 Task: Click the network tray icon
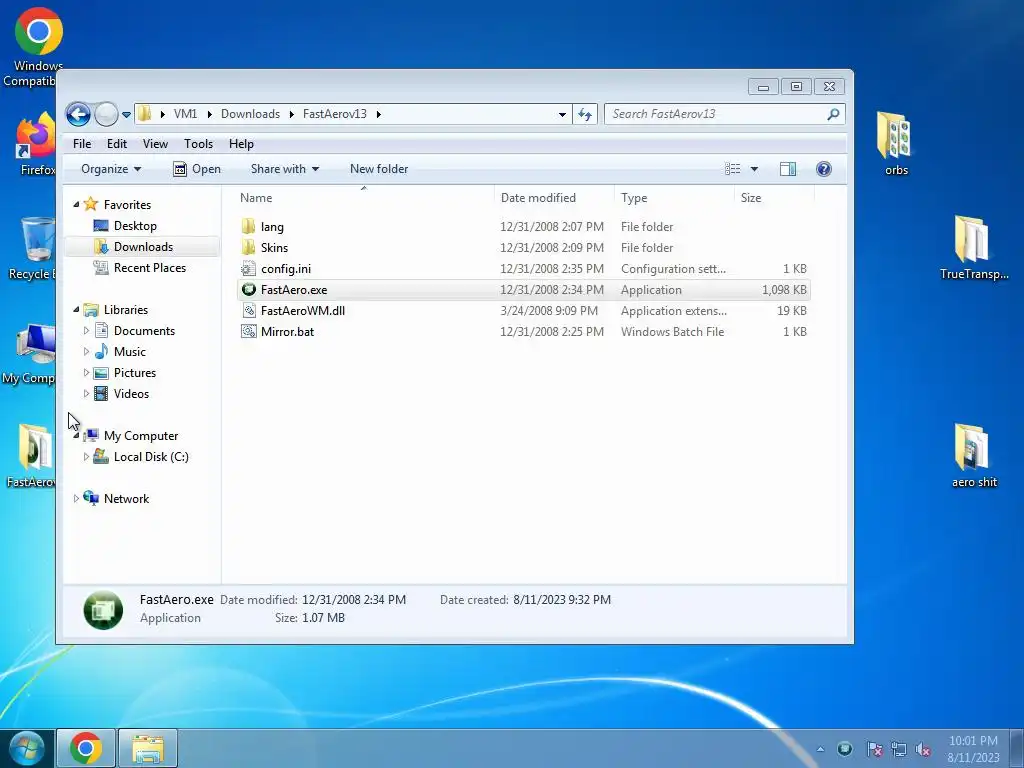pyautogui.click(x=899, y=750)
